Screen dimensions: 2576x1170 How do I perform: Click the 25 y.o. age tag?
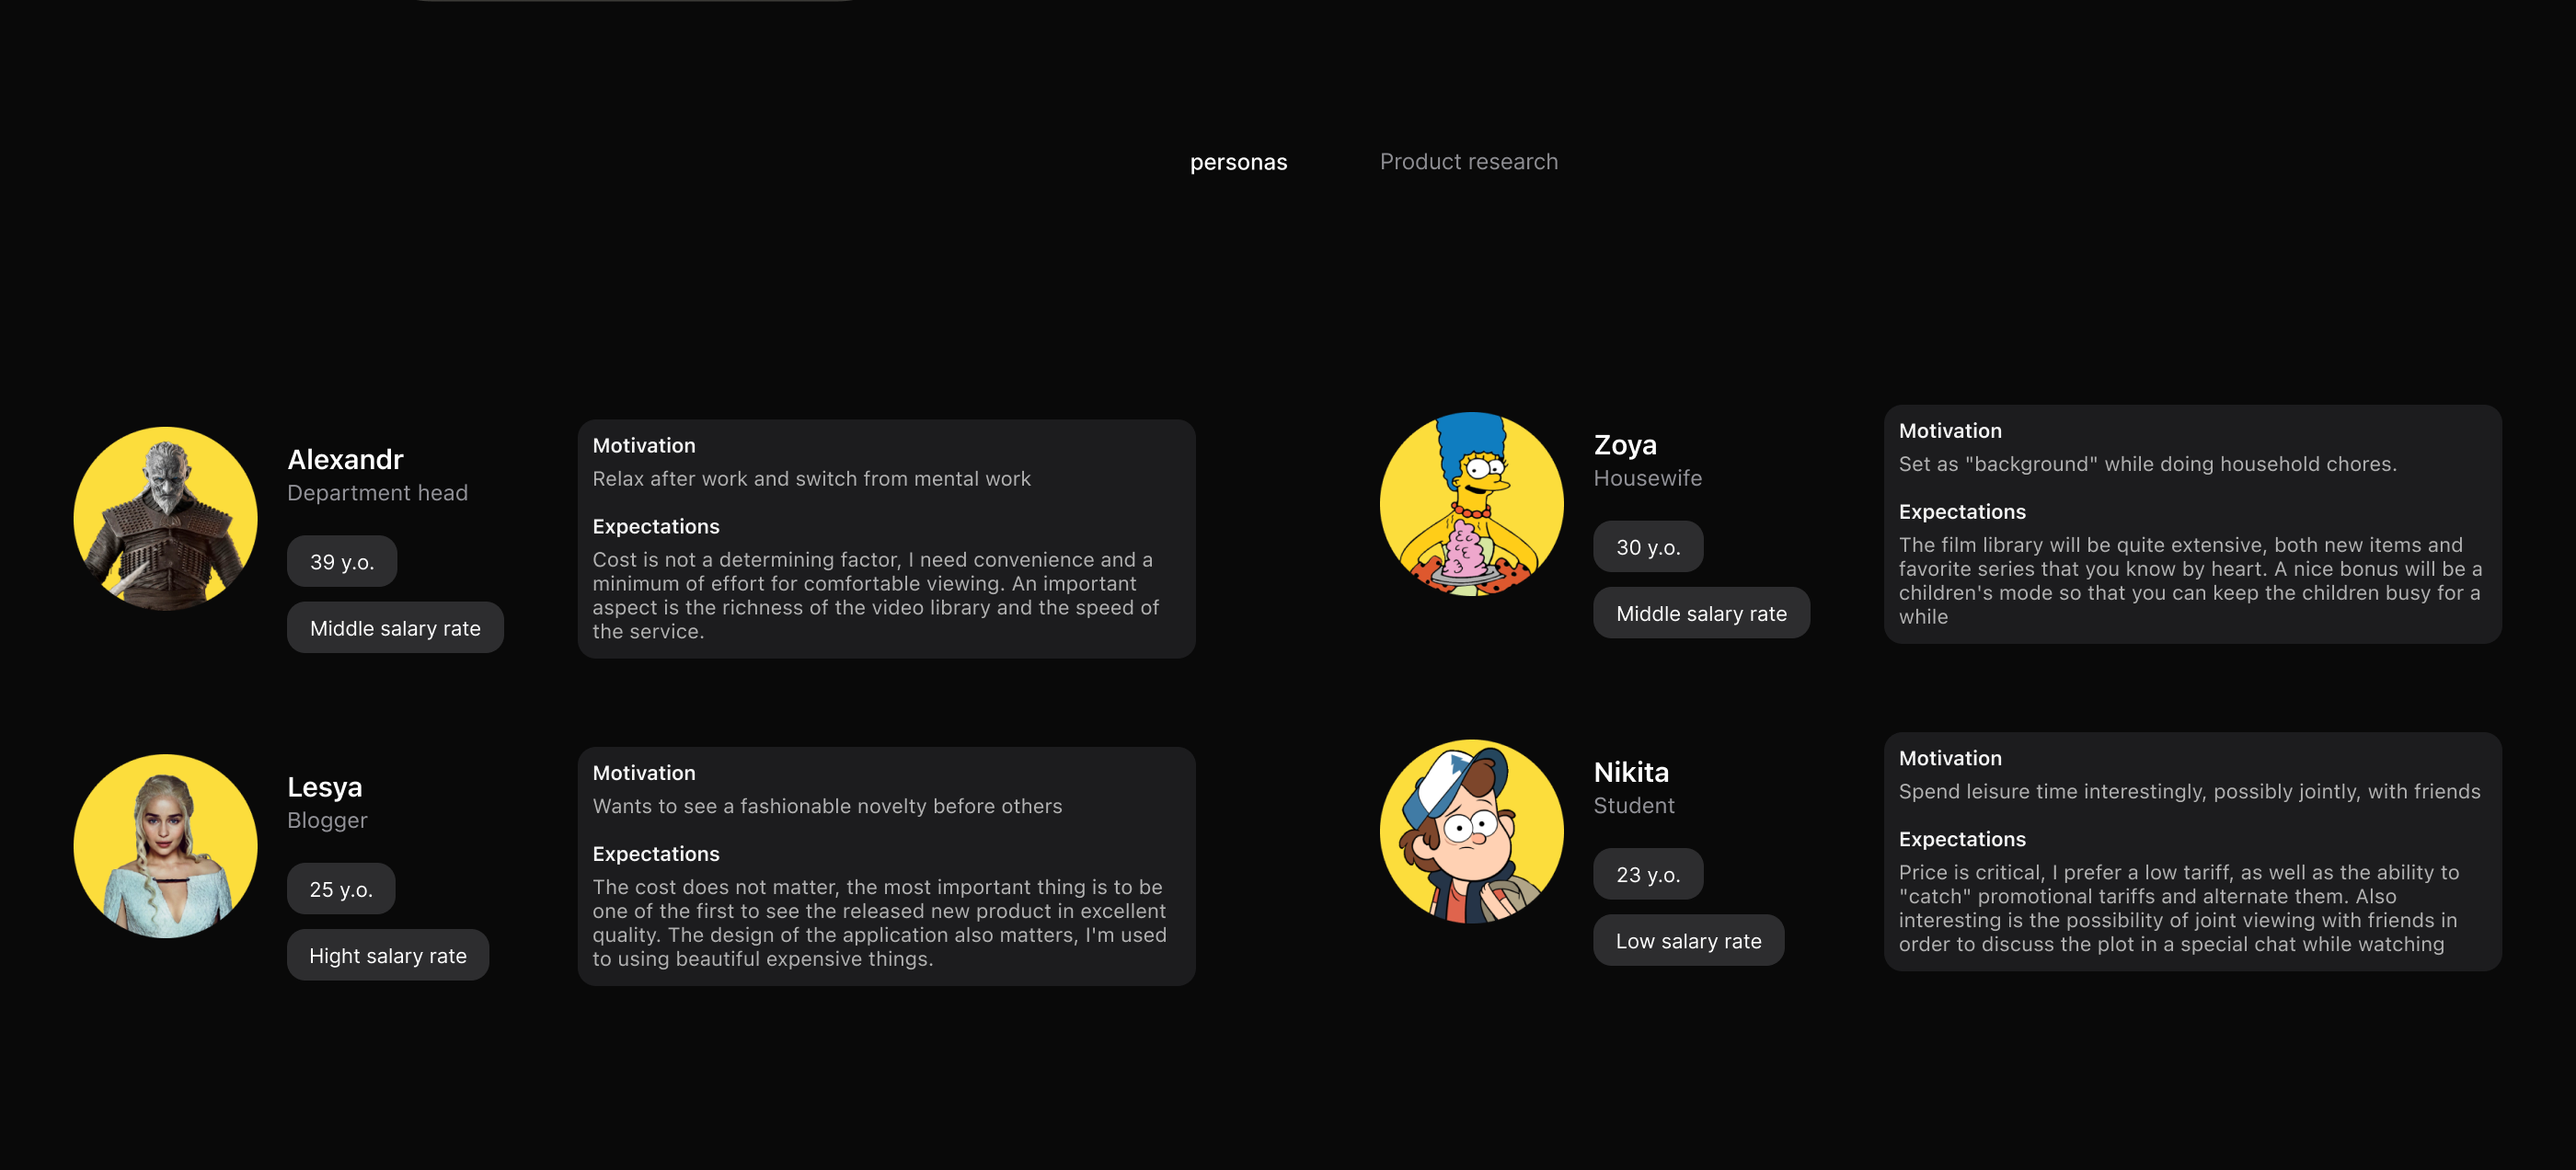341,889
